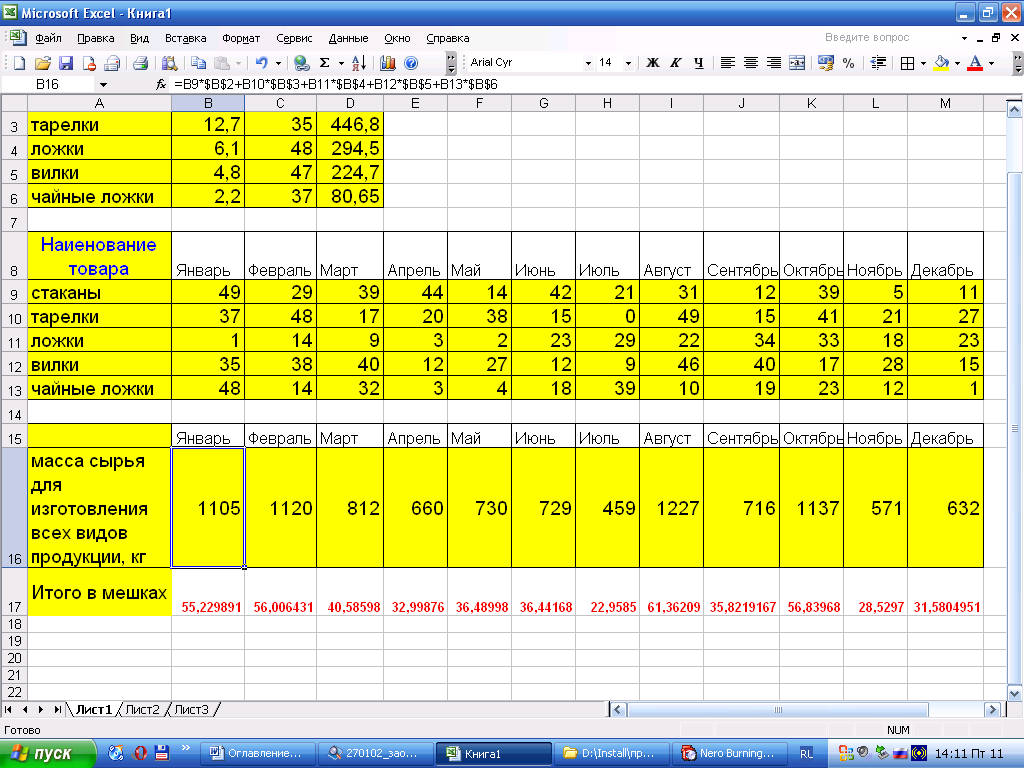Open the Name Box dropdown arrow
This screenshot has width=1024, height=768.
click(x=104, y=85)
